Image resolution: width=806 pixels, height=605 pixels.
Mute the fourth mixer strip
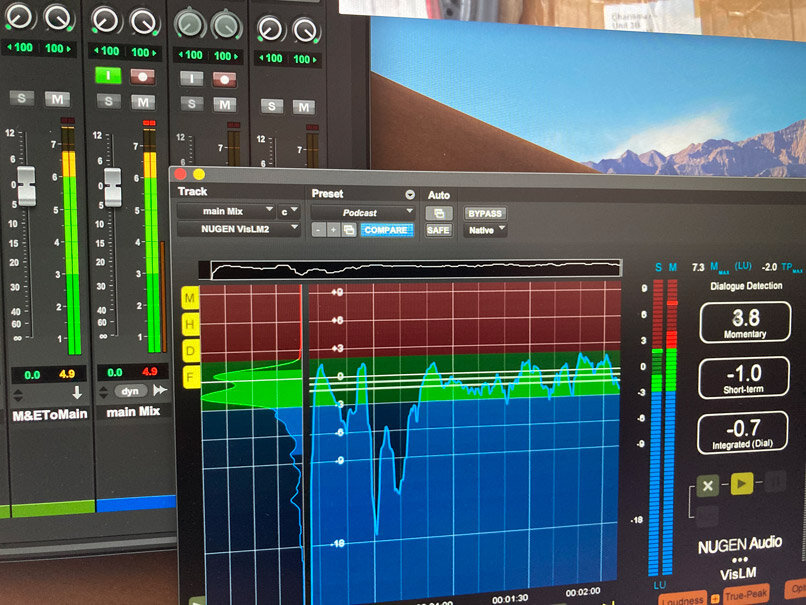pyautogui.click(x=304, y=107)
